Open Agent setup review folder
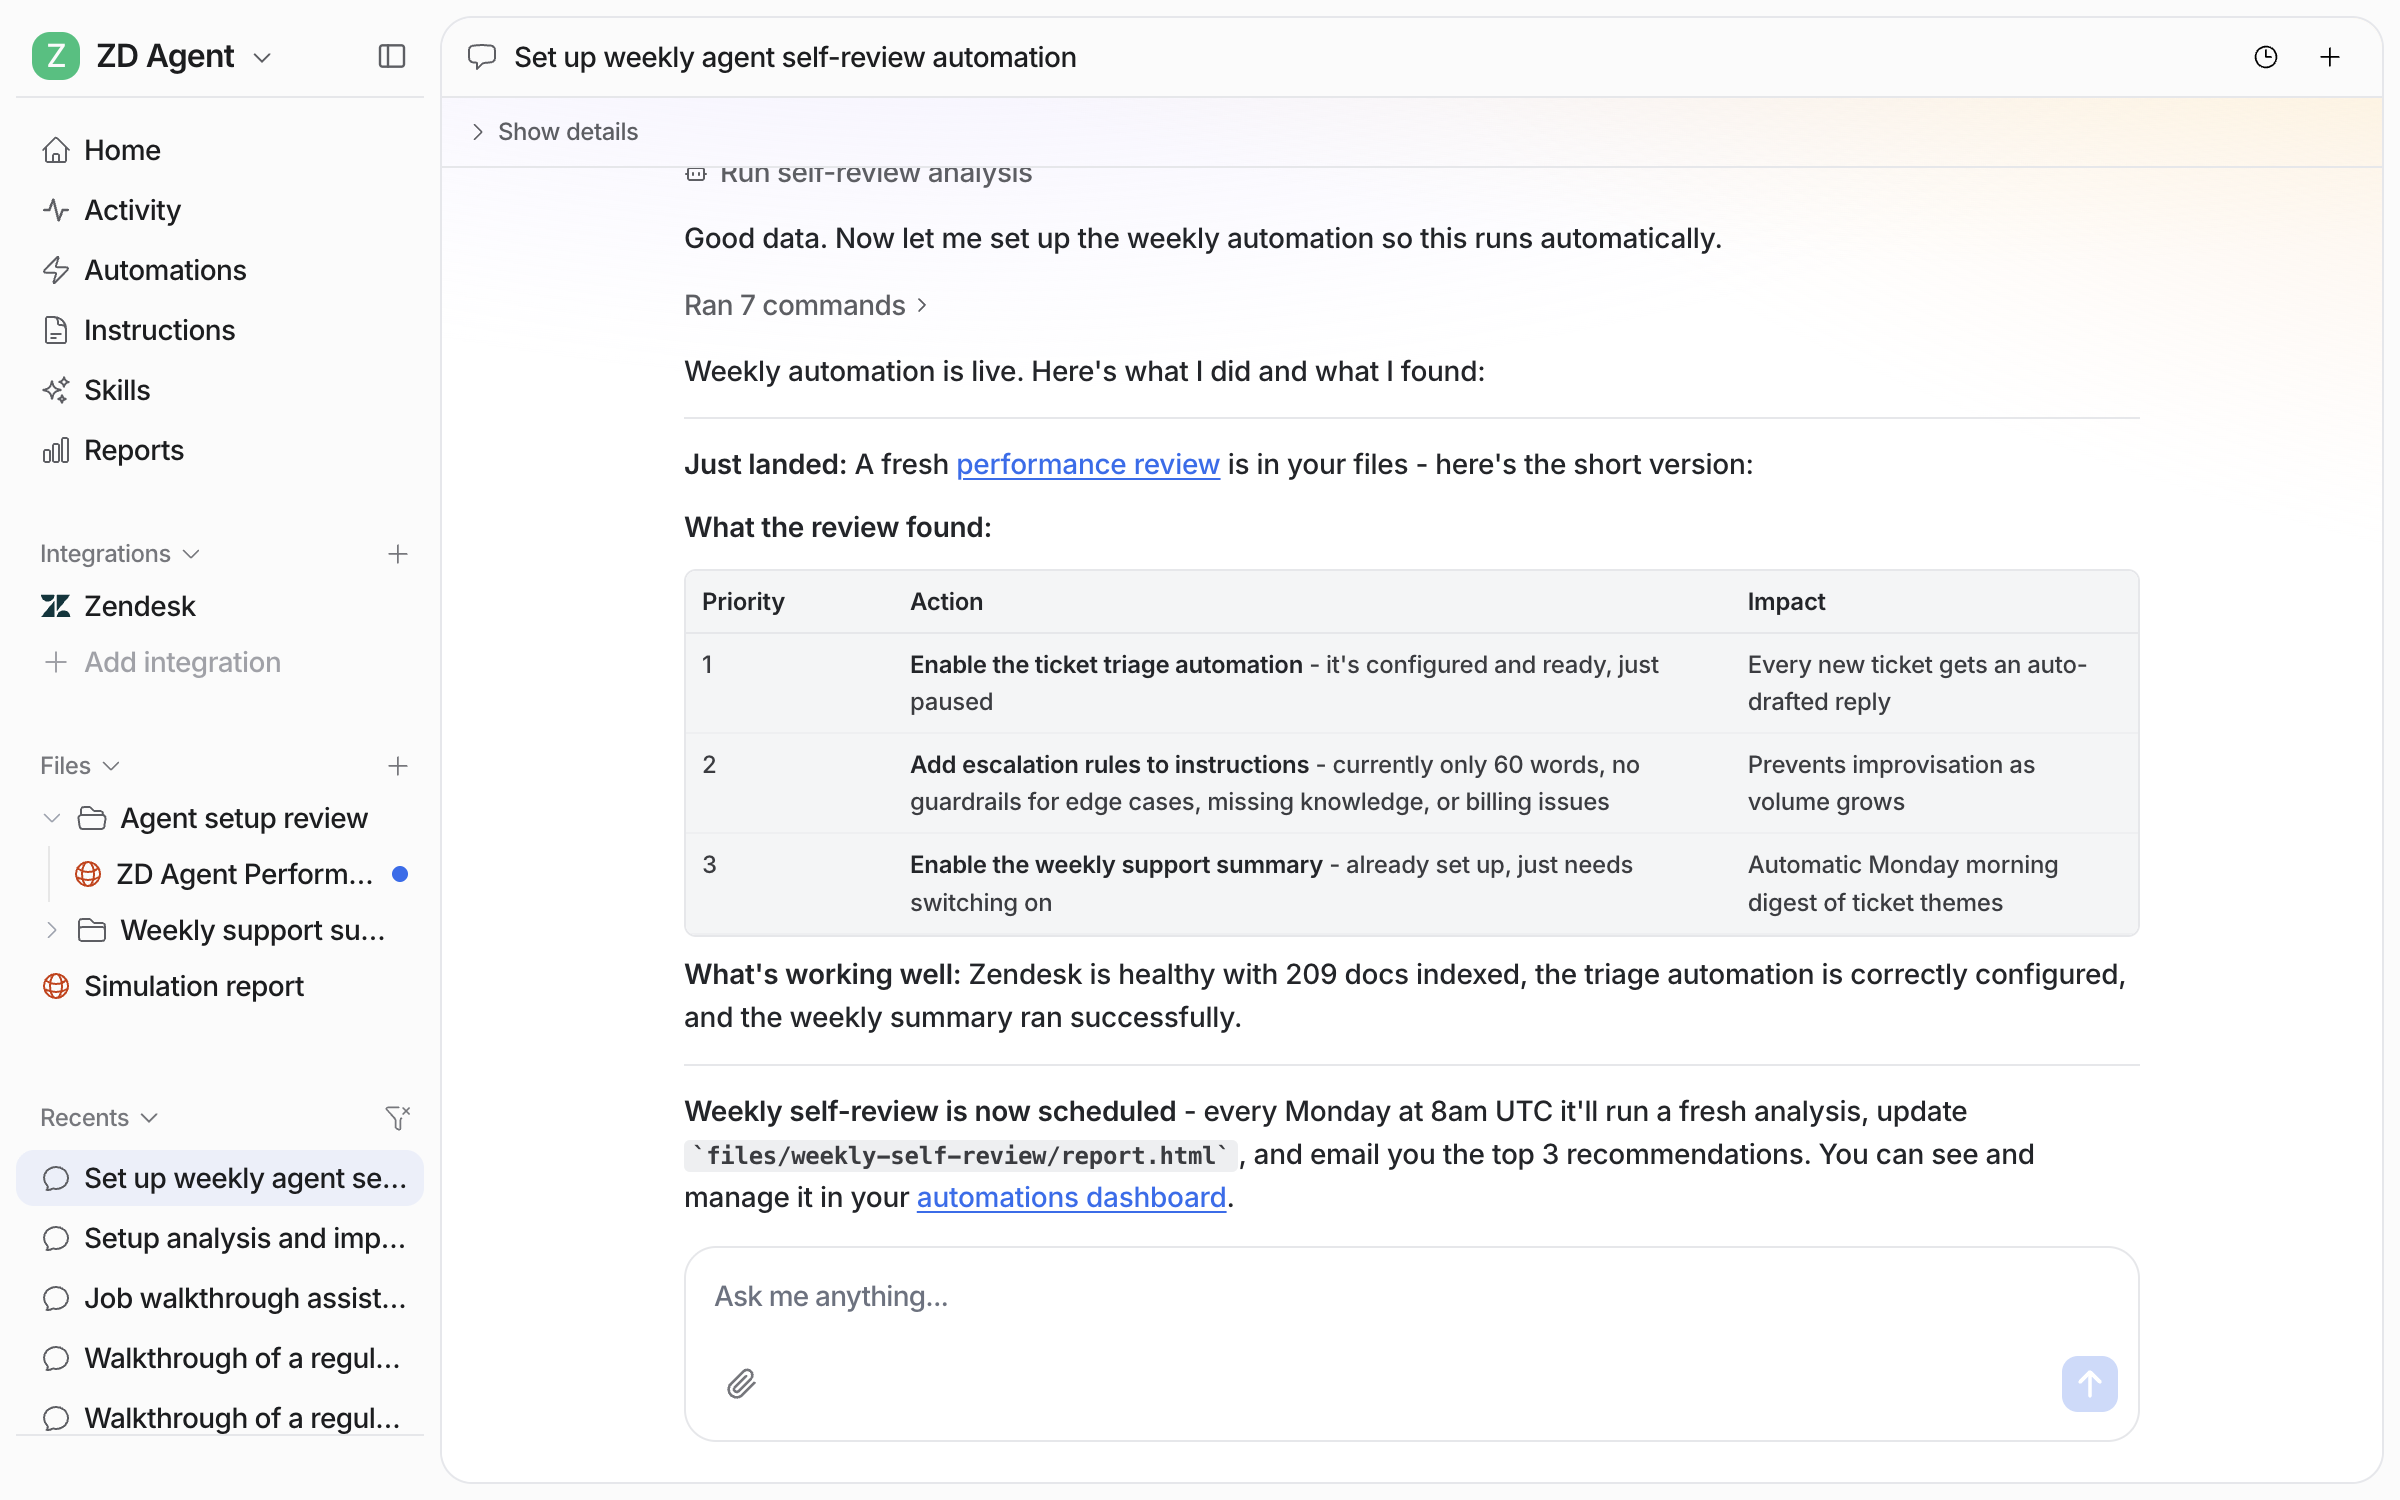This screenshot has width=2400, height=1500. (x=244, y=818)
